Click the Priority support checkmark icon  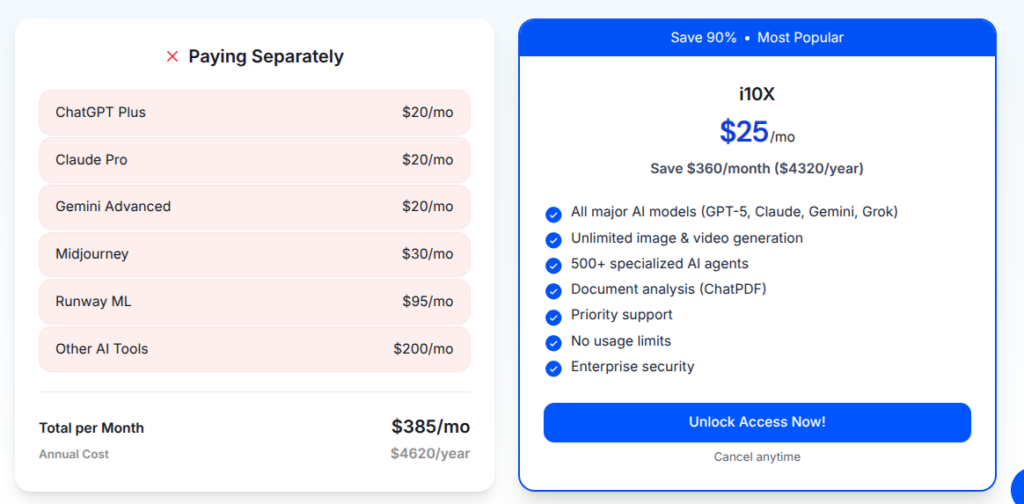[553, 316]
